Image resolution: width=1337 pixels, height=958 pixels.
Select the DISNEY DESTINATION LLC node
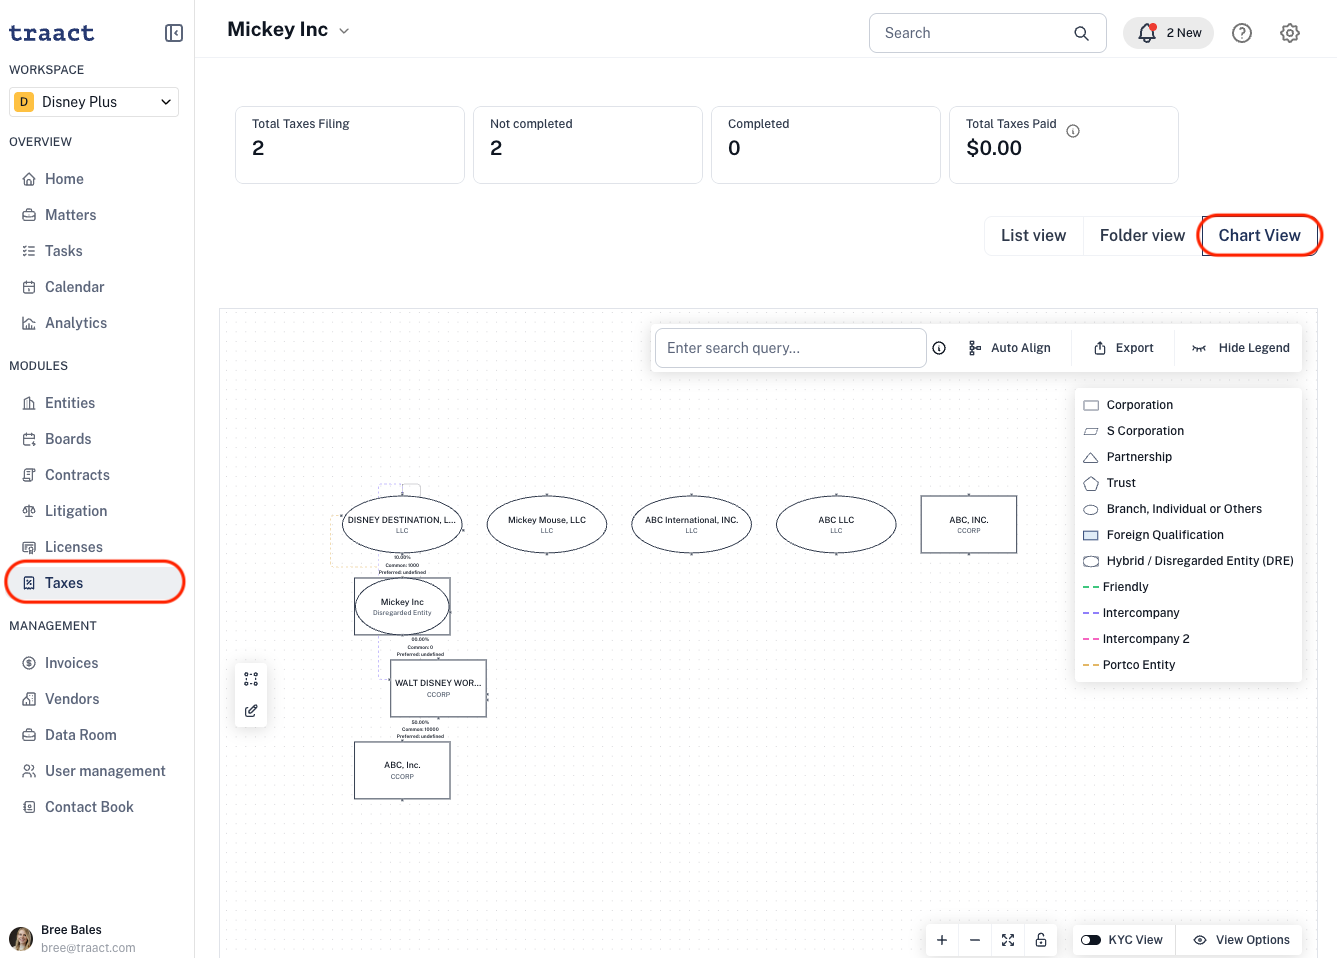point(402,524)
